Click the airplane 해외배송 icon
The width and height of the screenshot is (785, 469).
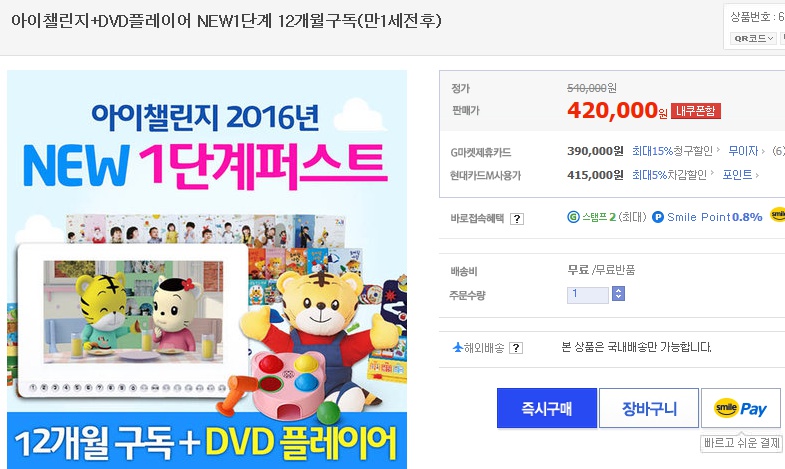click(x=457, y=347)
